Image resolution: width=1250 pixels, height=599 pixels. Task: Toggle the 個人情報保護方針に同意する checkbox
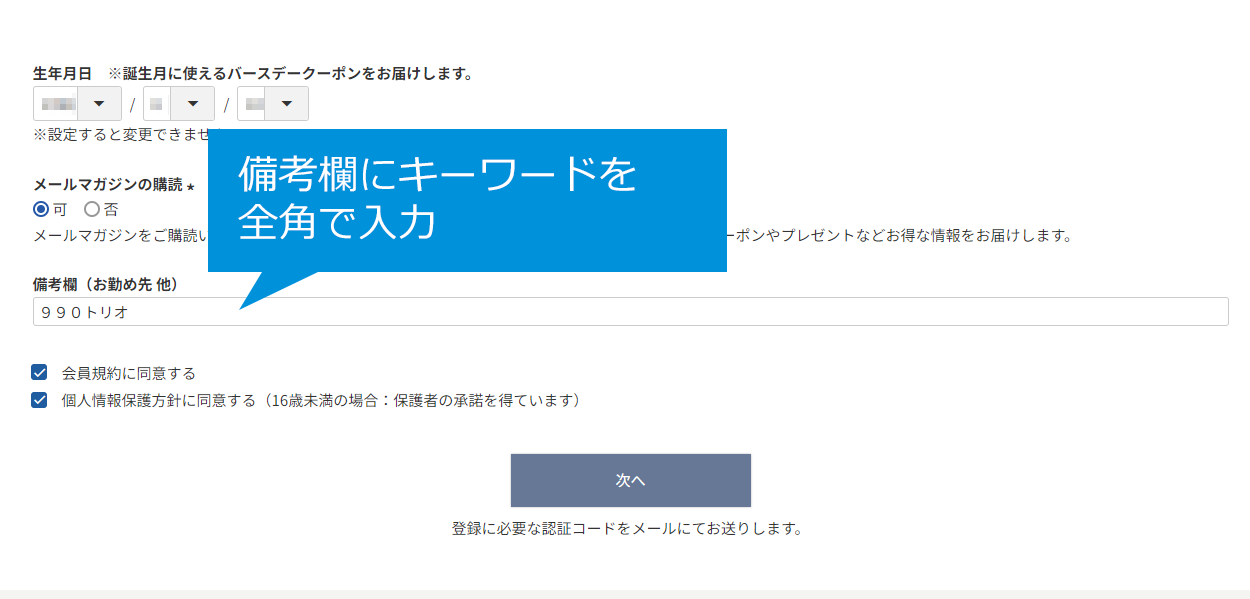[x=40, y=400]
